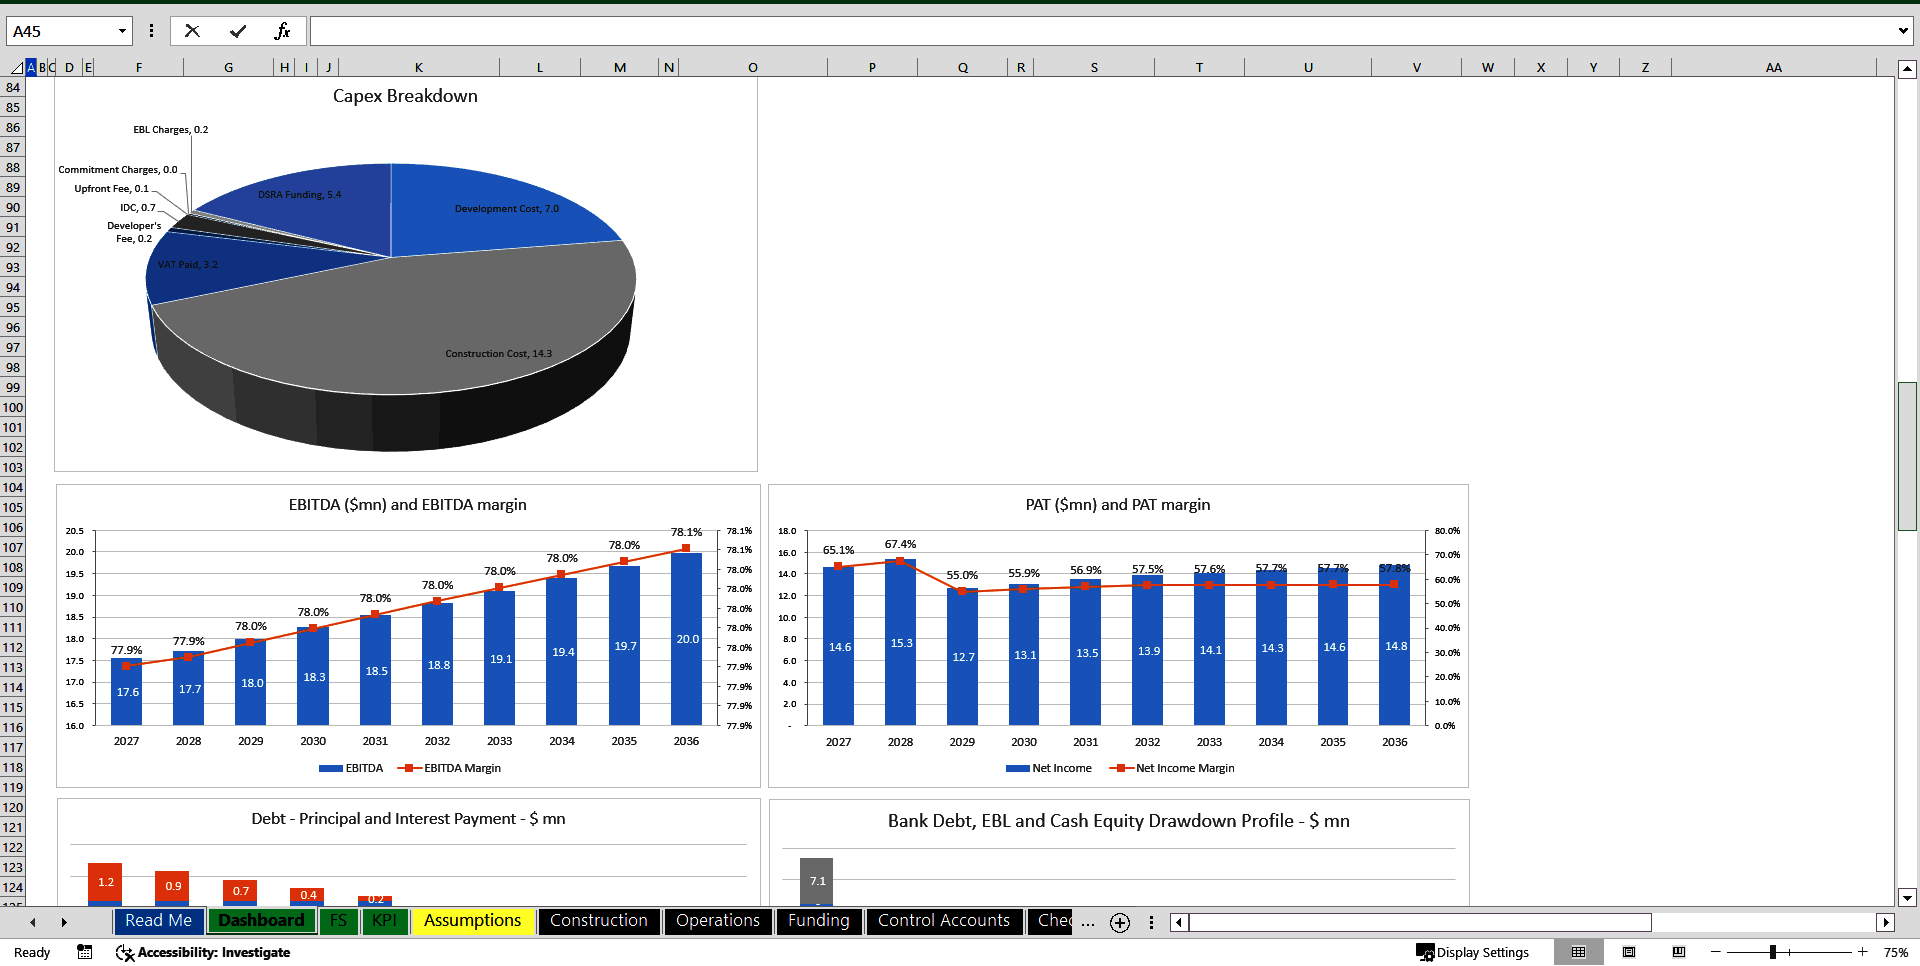The width and height of the screenshot is (1920, 966).
Task: Open Page Break Preview from status bar
Action: [x=1679, y=952]
